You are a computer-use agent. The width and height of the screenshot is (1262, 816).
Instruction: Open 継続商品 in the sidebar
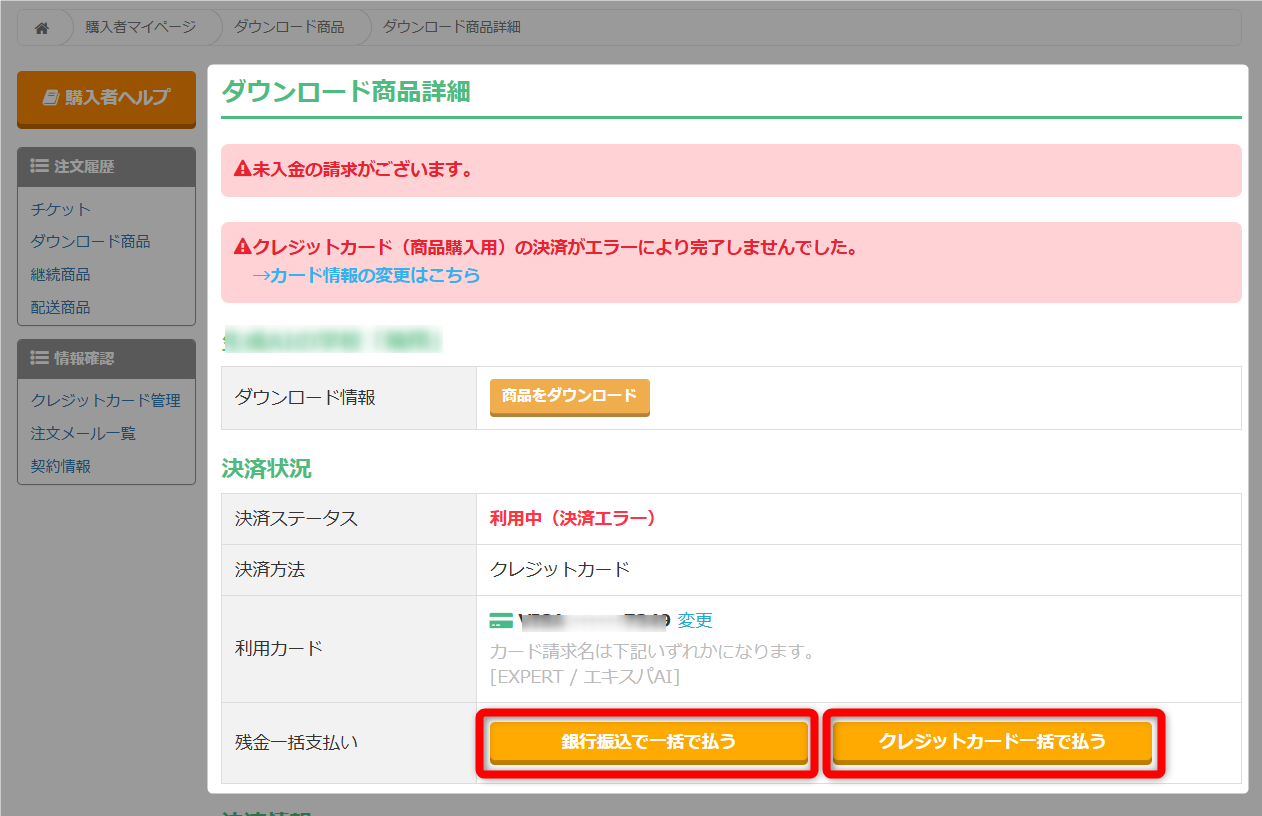61,275
